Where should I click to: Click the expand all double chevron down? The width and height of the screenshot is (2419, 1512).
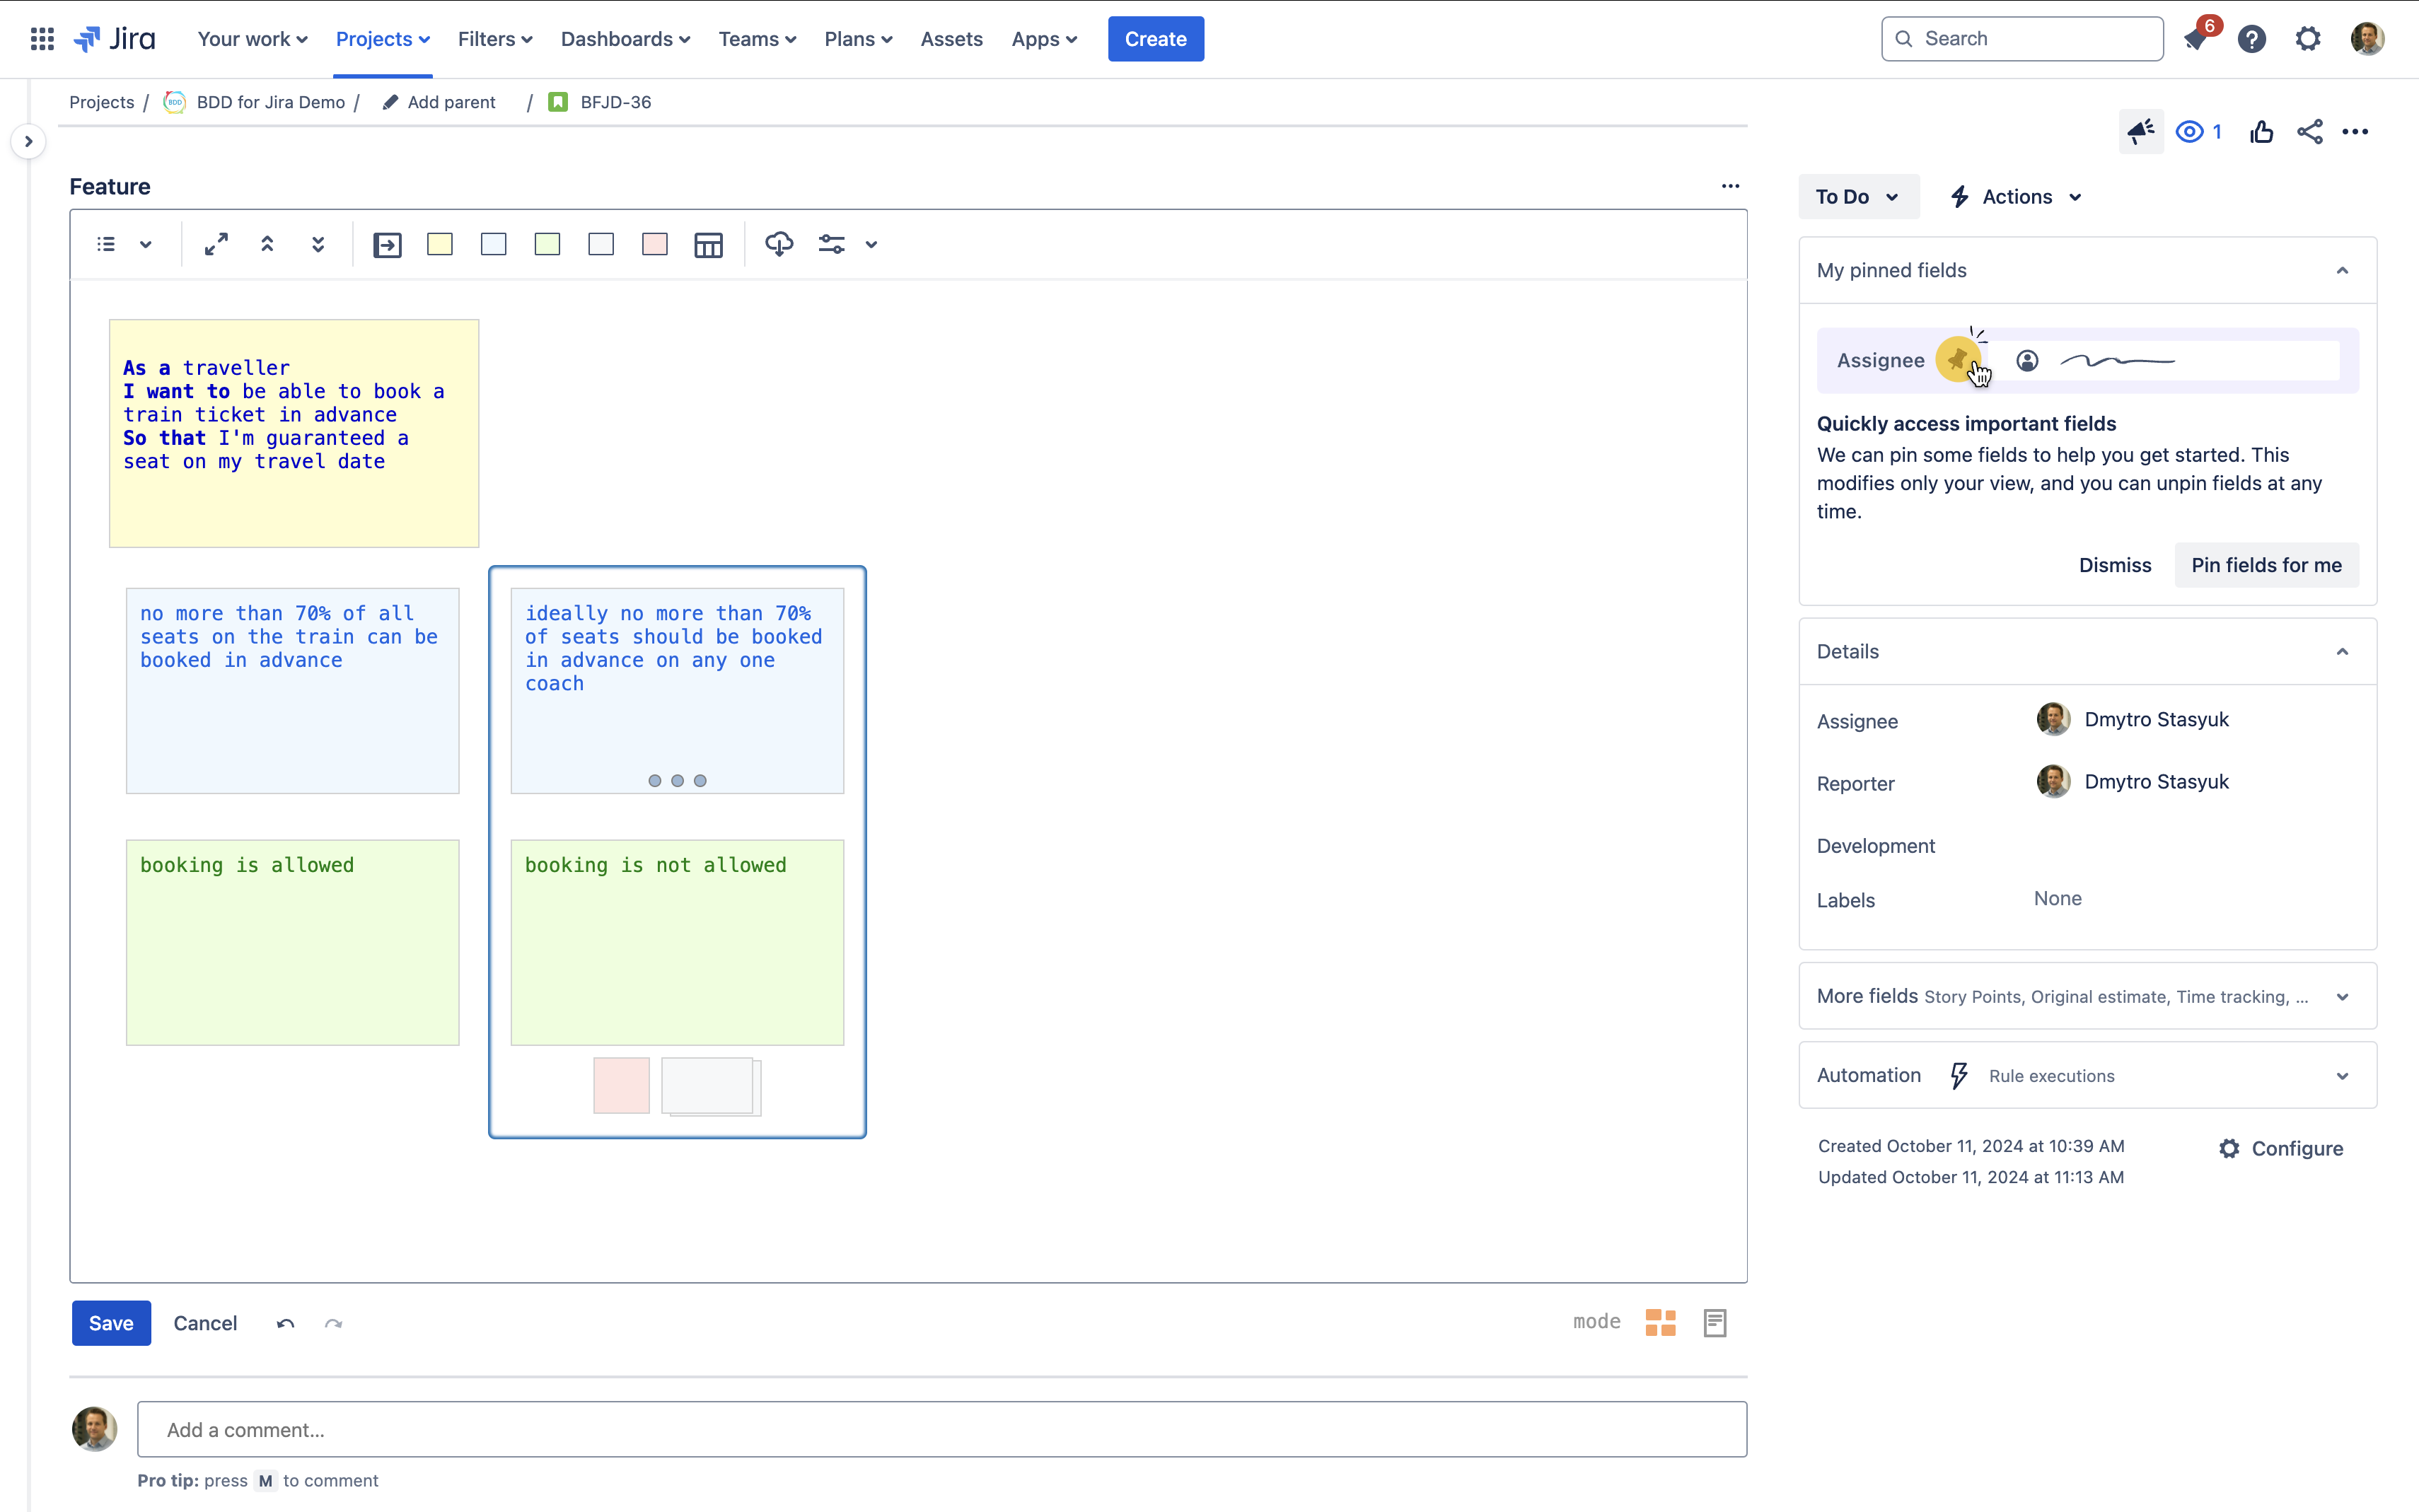[x=318, y=244]
